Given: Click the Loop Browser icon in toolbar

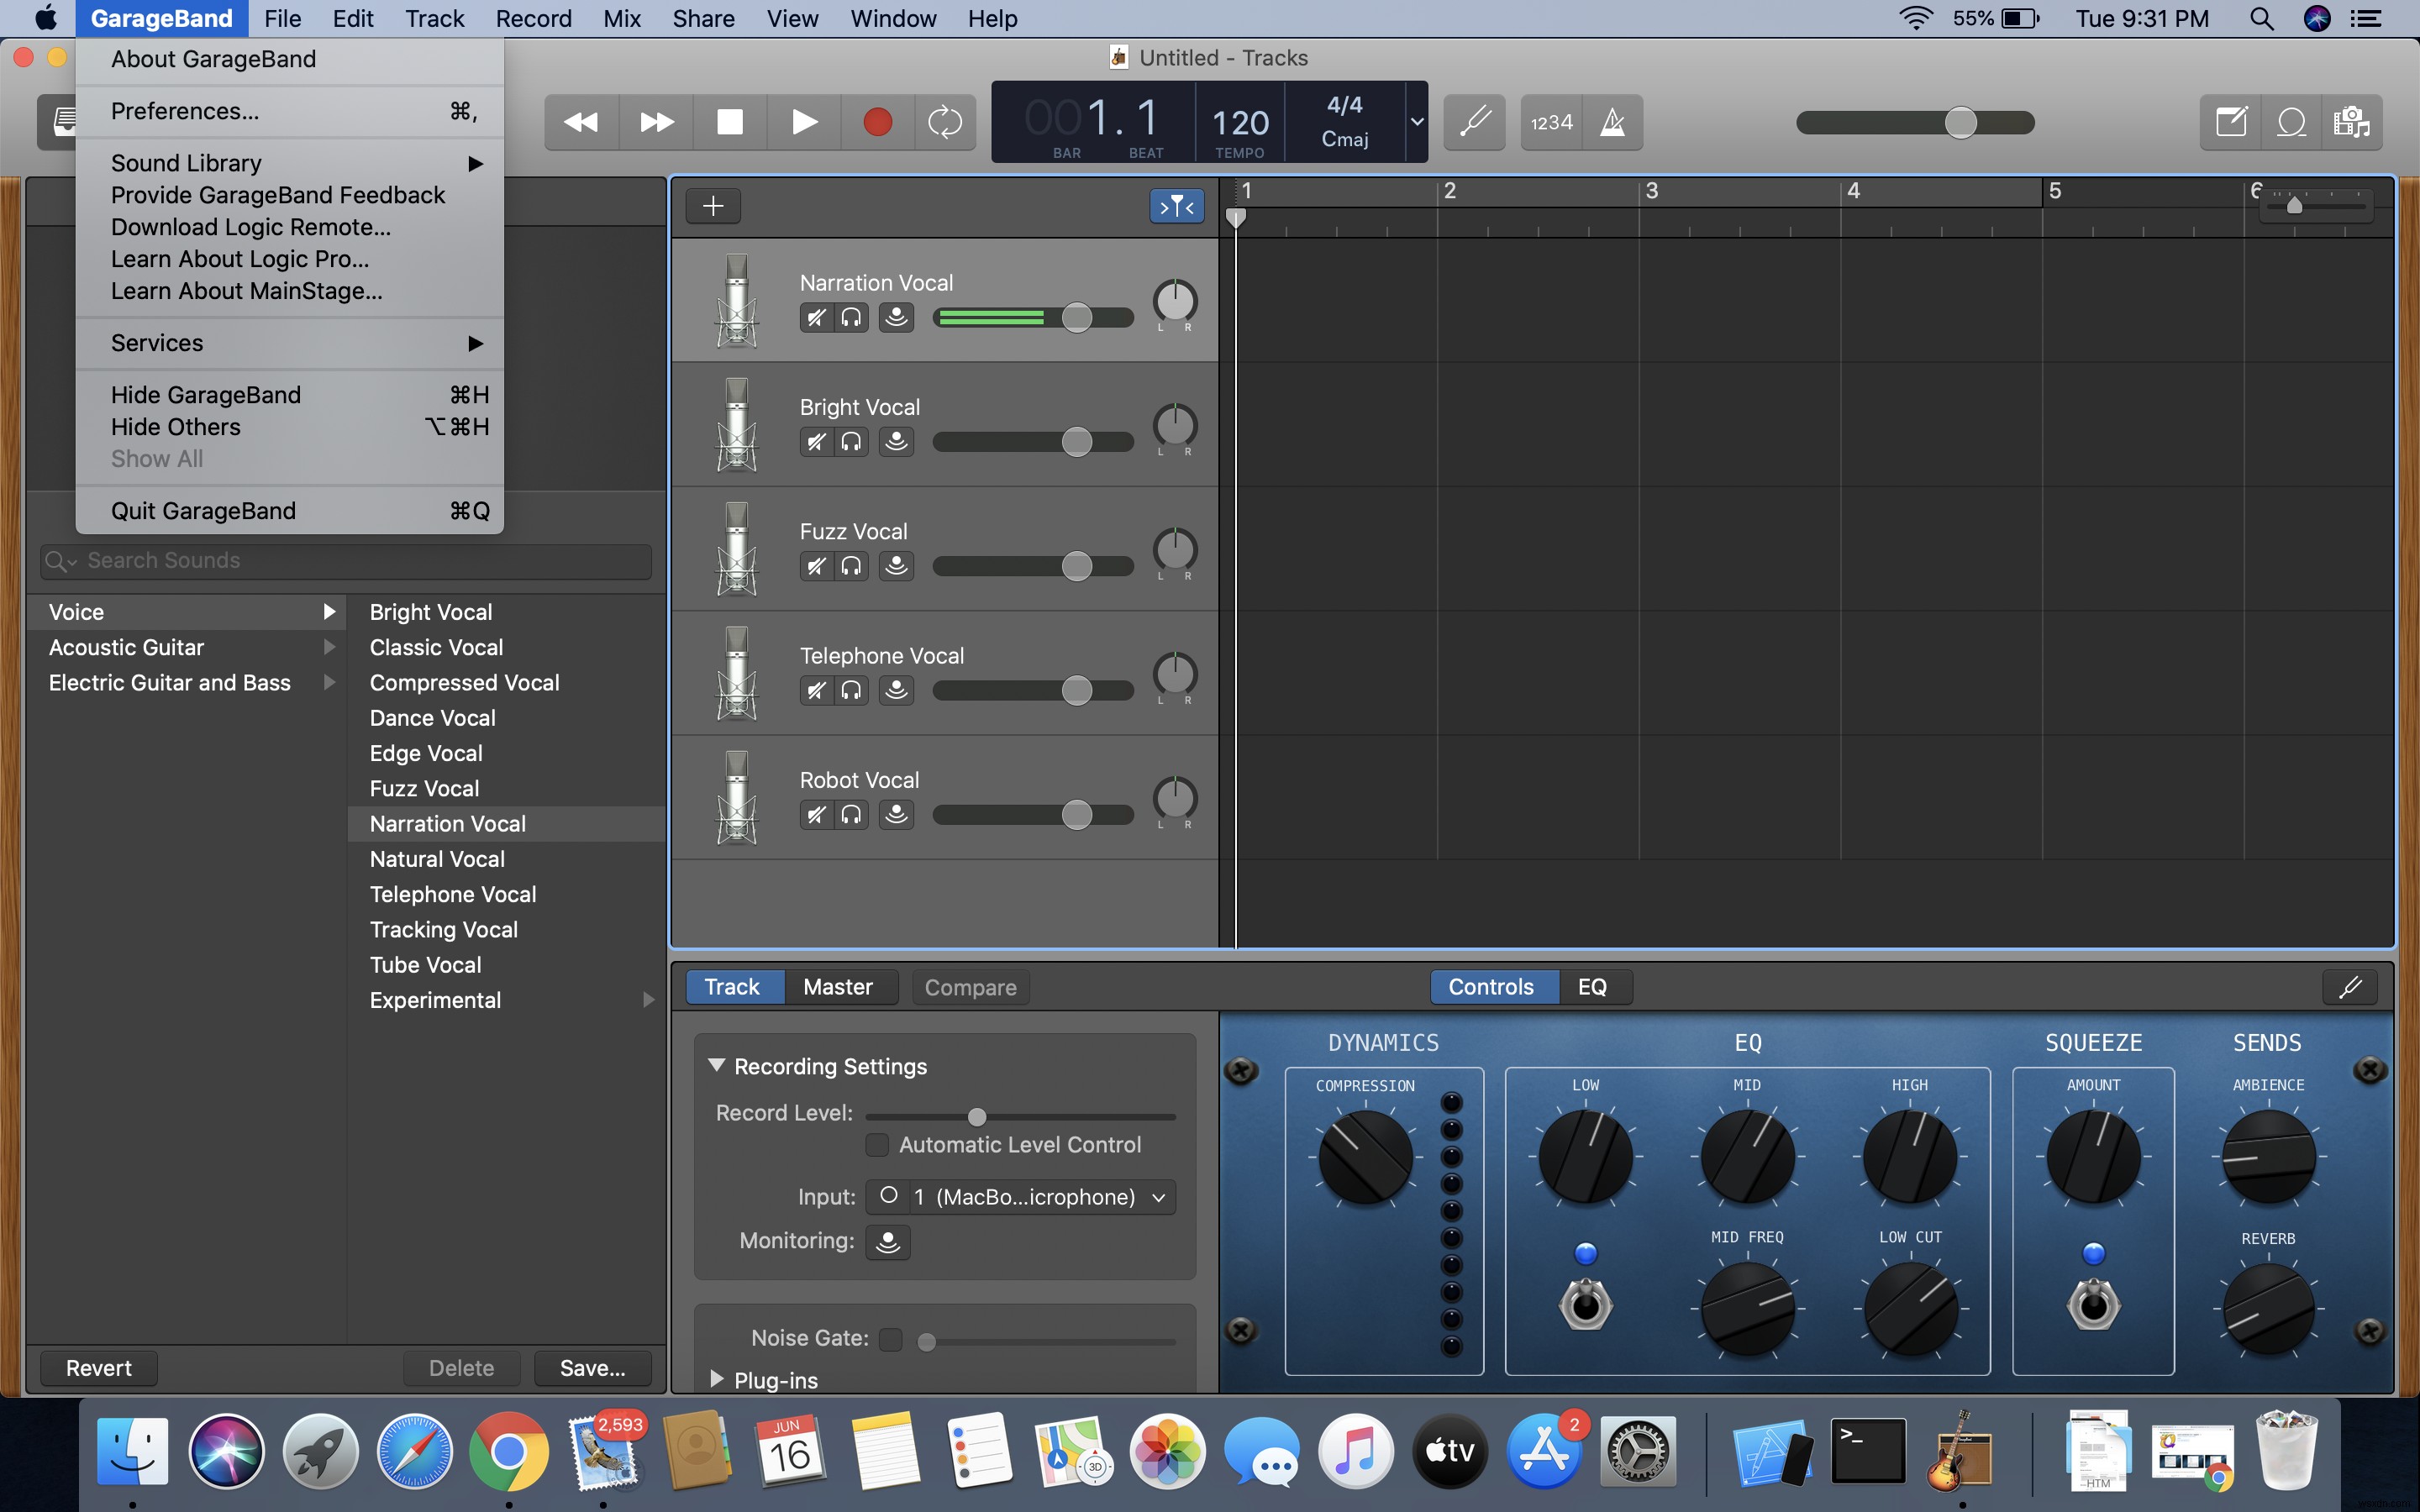Looking at the screenshot, I should tap(2291, 120).
